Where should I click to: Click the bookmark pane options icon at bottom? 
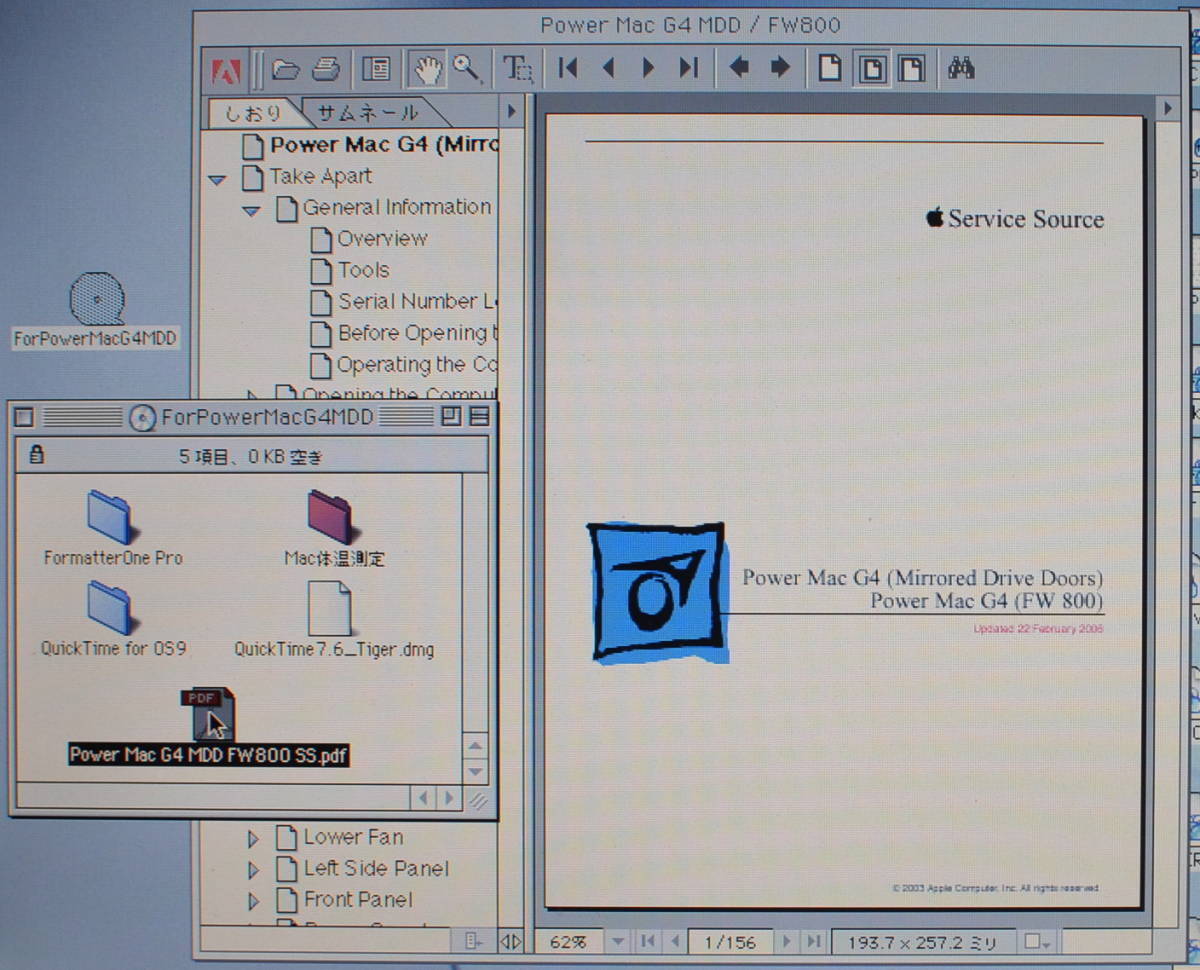474,941
